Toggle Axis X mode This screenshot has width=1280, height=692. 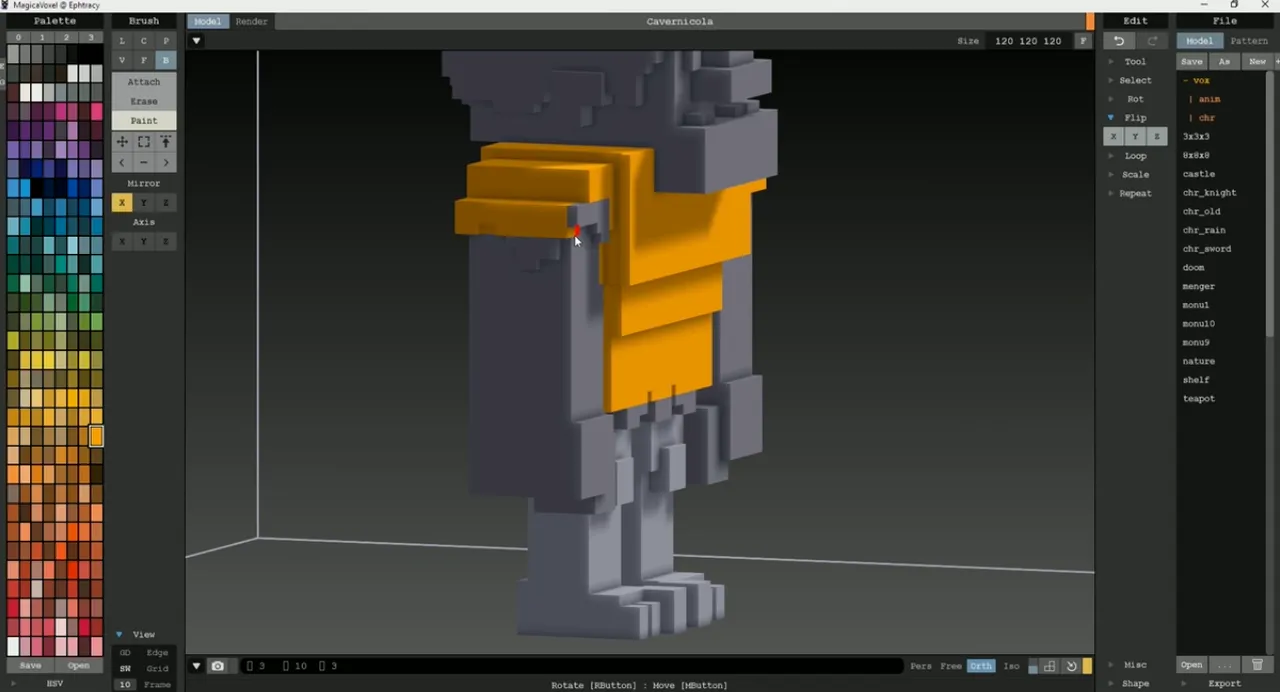click(x=122, y=241)
